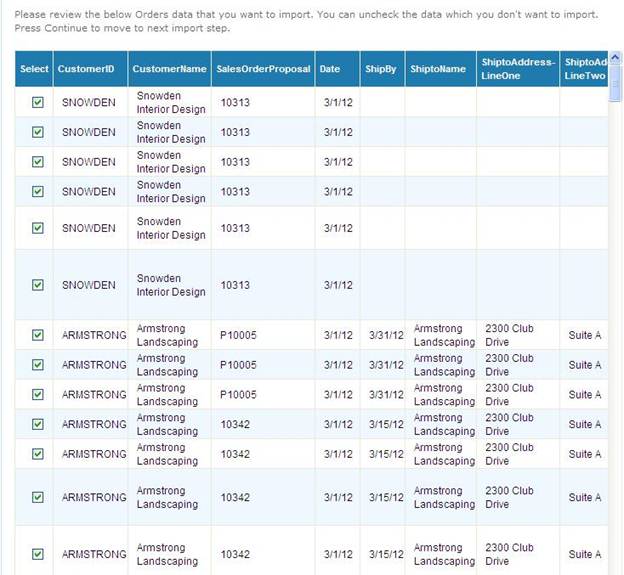Toggle the second ARMSTRONG 10342 row checkbox
This screenshot has width=624, height=575.
click(38, 454)
